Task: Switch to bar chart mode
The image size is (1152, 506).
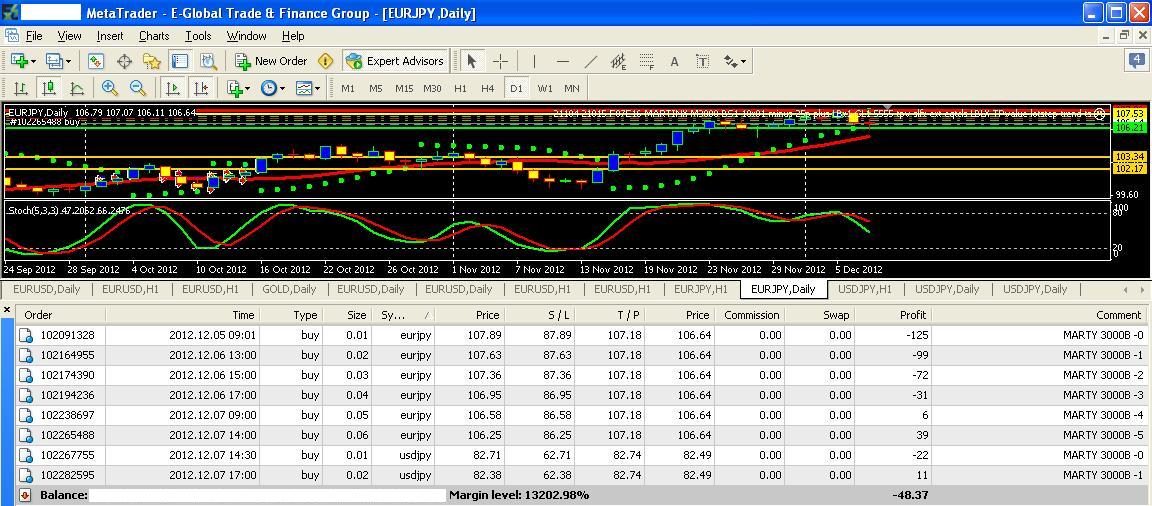Action: (x=21, y=88)
